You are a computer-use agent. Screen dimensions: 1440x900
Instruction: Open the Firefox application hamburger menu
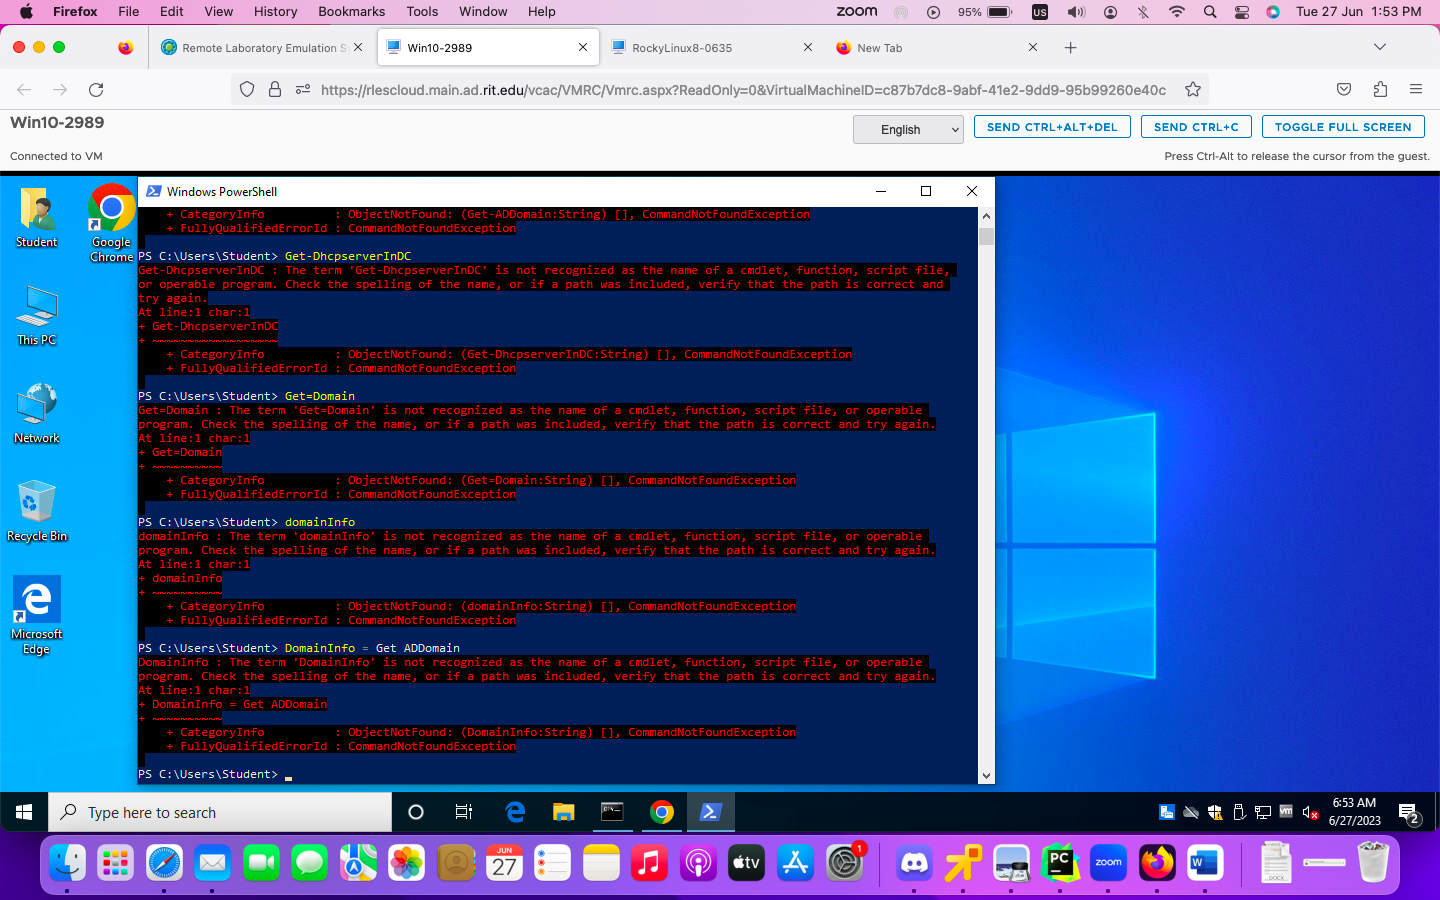pos(1416,90)
